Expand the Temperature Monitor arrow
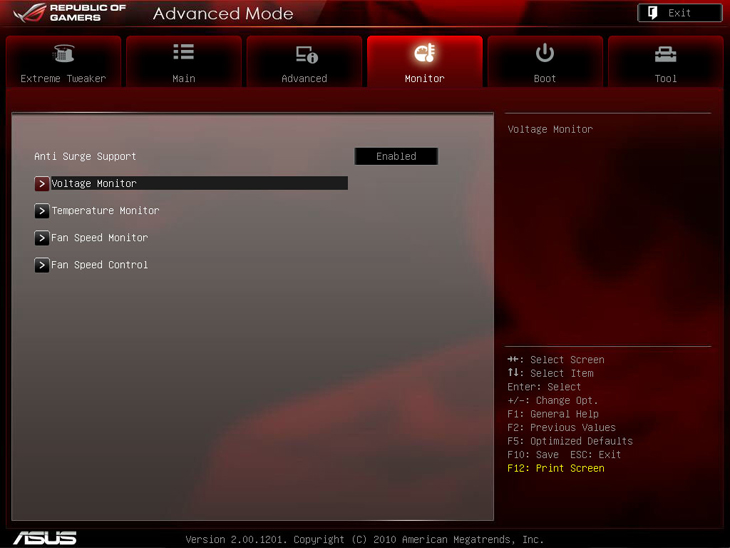The image size is (730, 548). pos(42,211)
